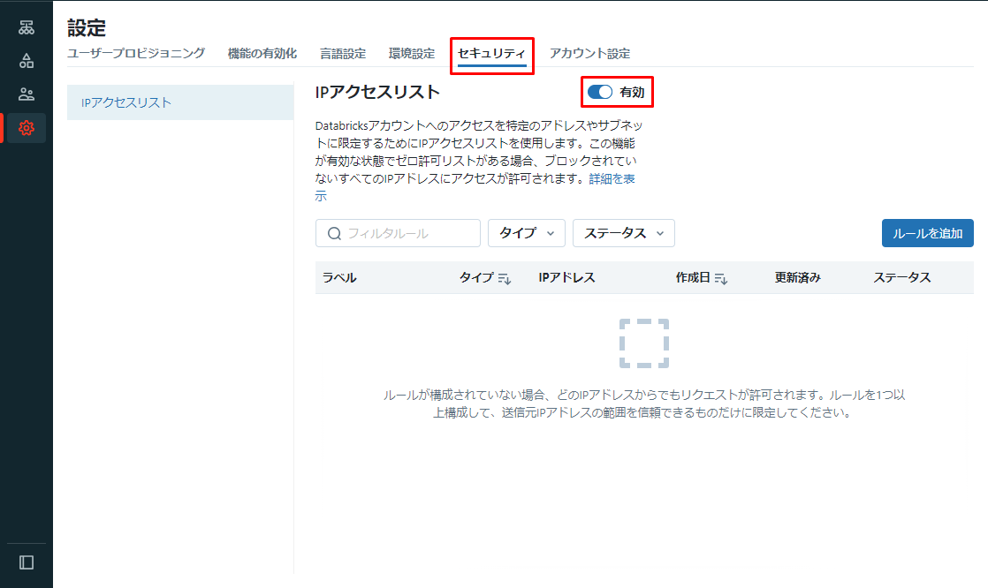
Task: Click the ラベル column header
Action: [340, 278]
